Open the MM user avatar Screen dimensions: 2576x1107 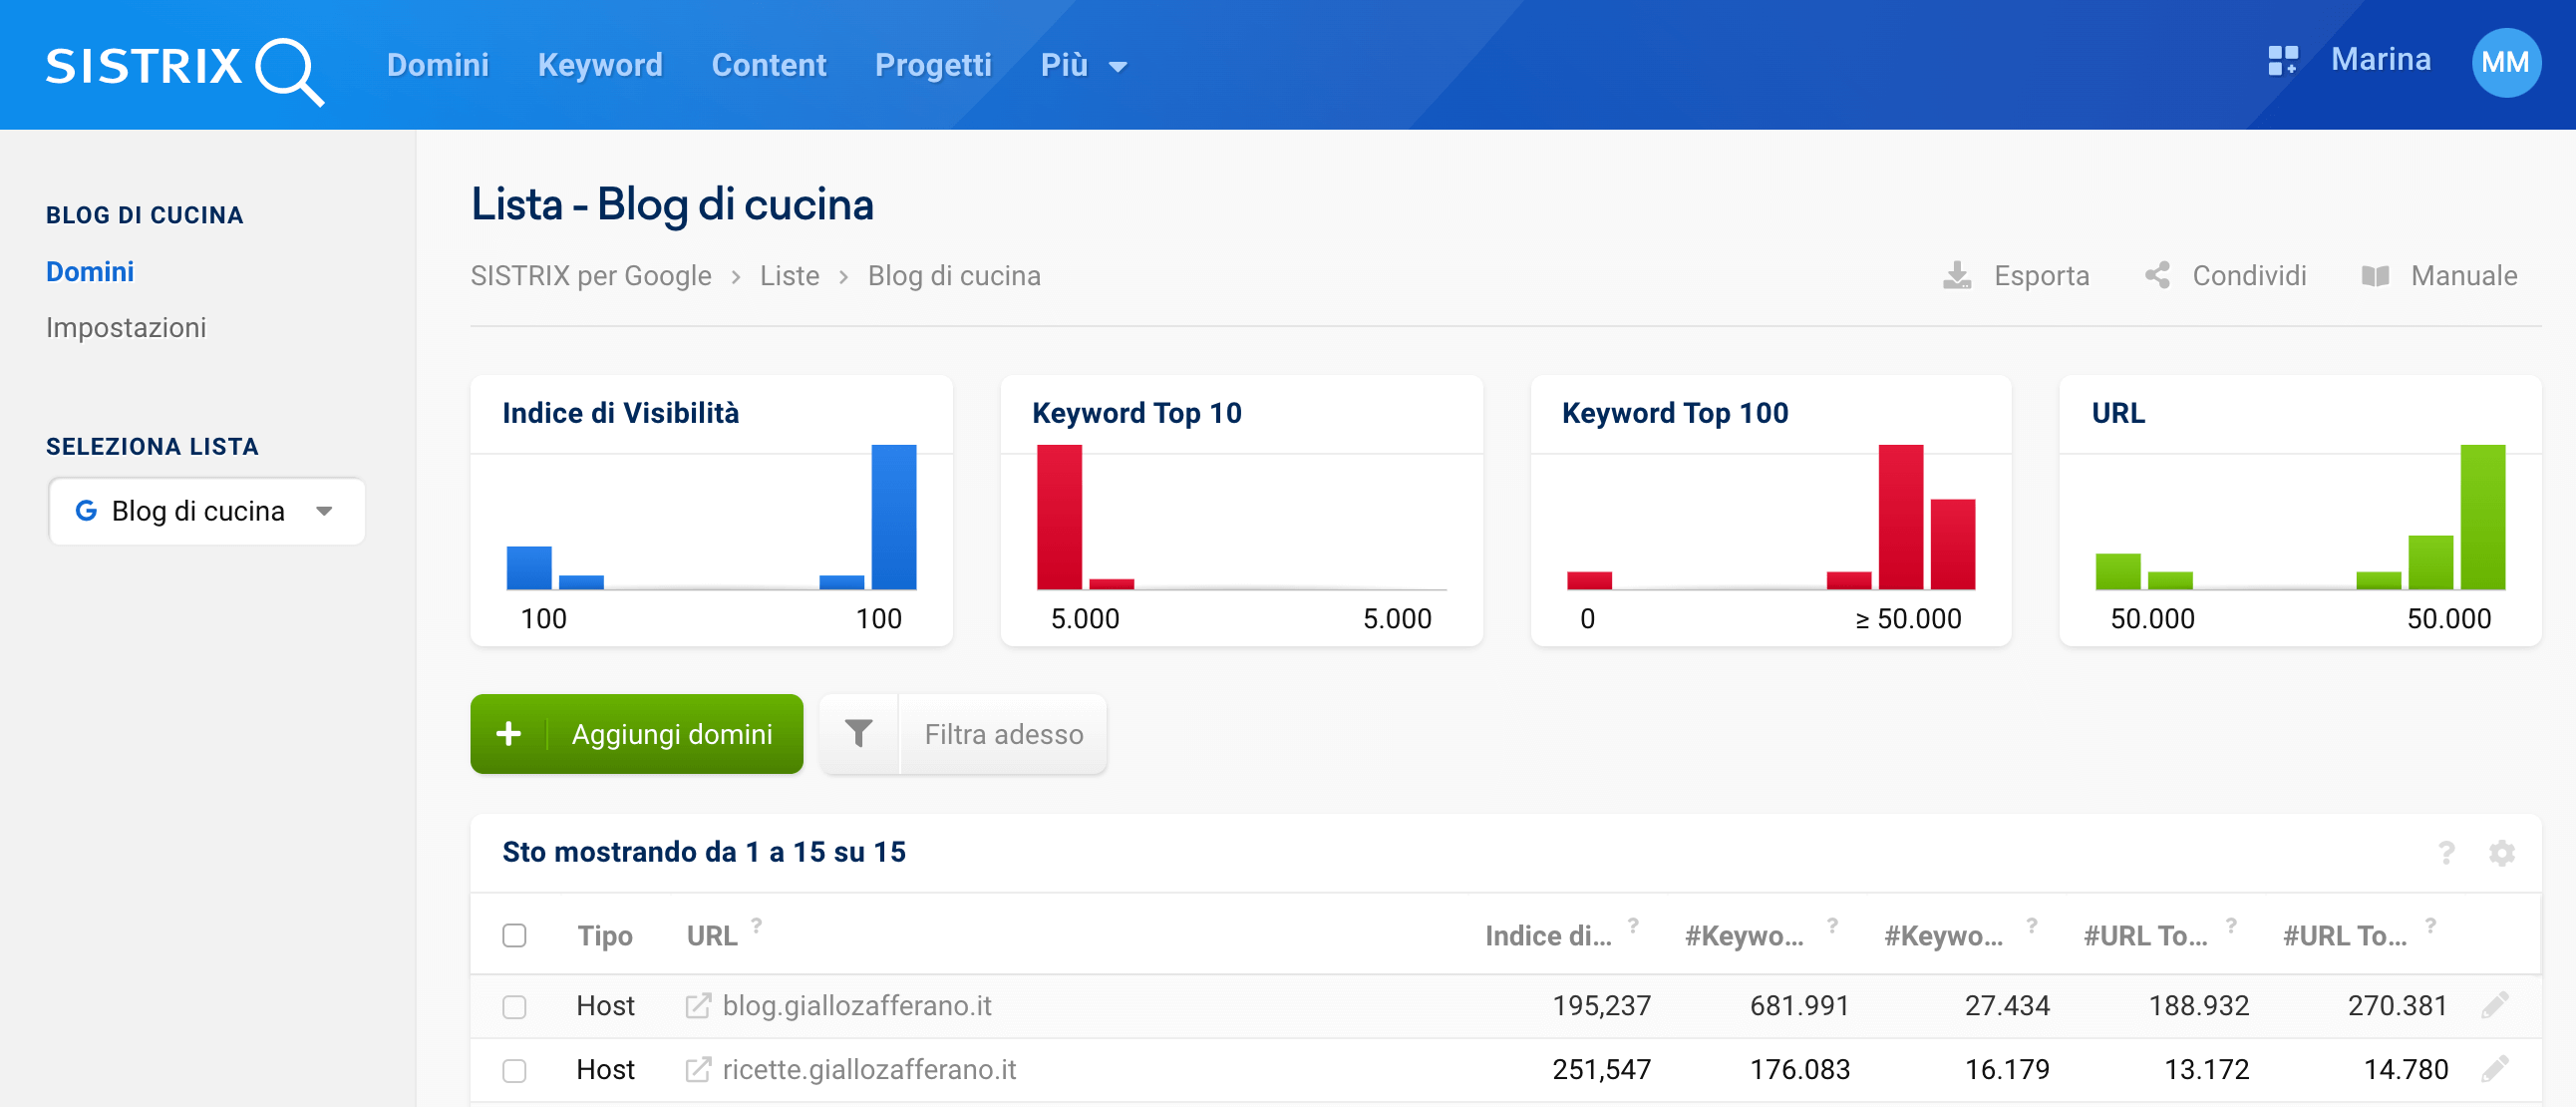pyautogui.click(x=2505, y=62)
